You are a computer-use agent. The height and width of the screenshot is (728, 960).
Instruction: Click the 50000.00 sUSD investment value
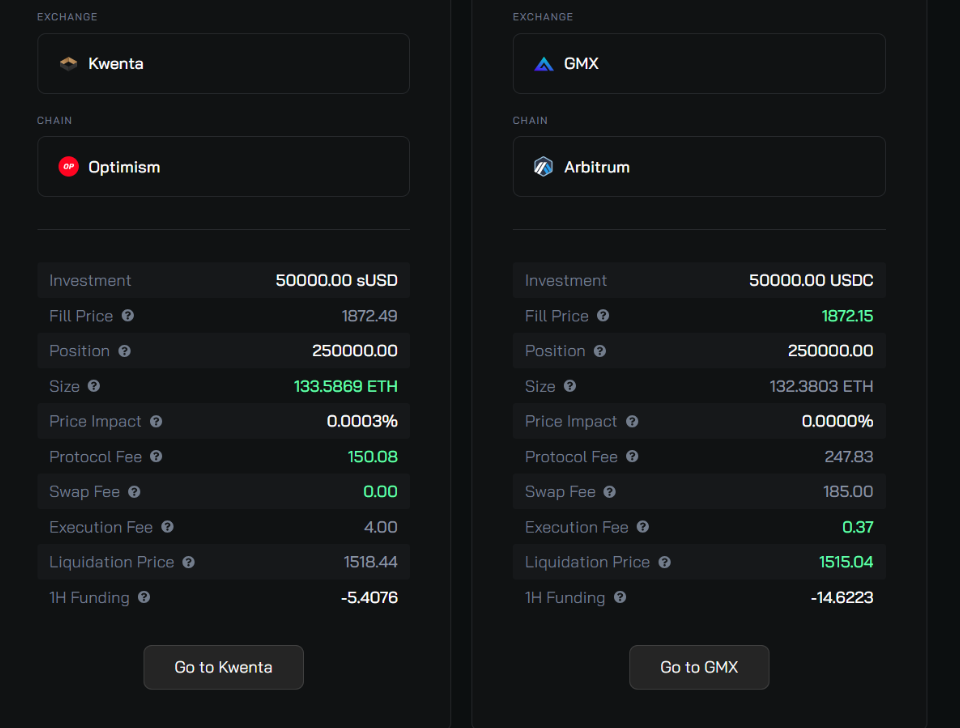(337, 280)
